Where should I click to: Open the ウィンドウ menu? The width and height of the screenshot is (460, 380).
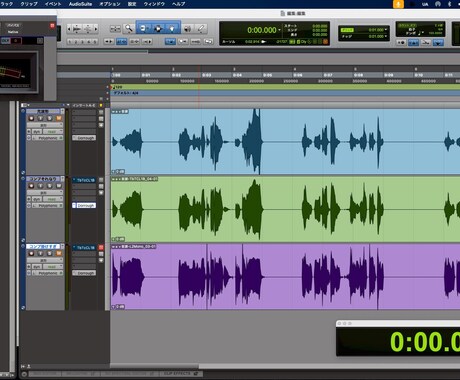154,4
